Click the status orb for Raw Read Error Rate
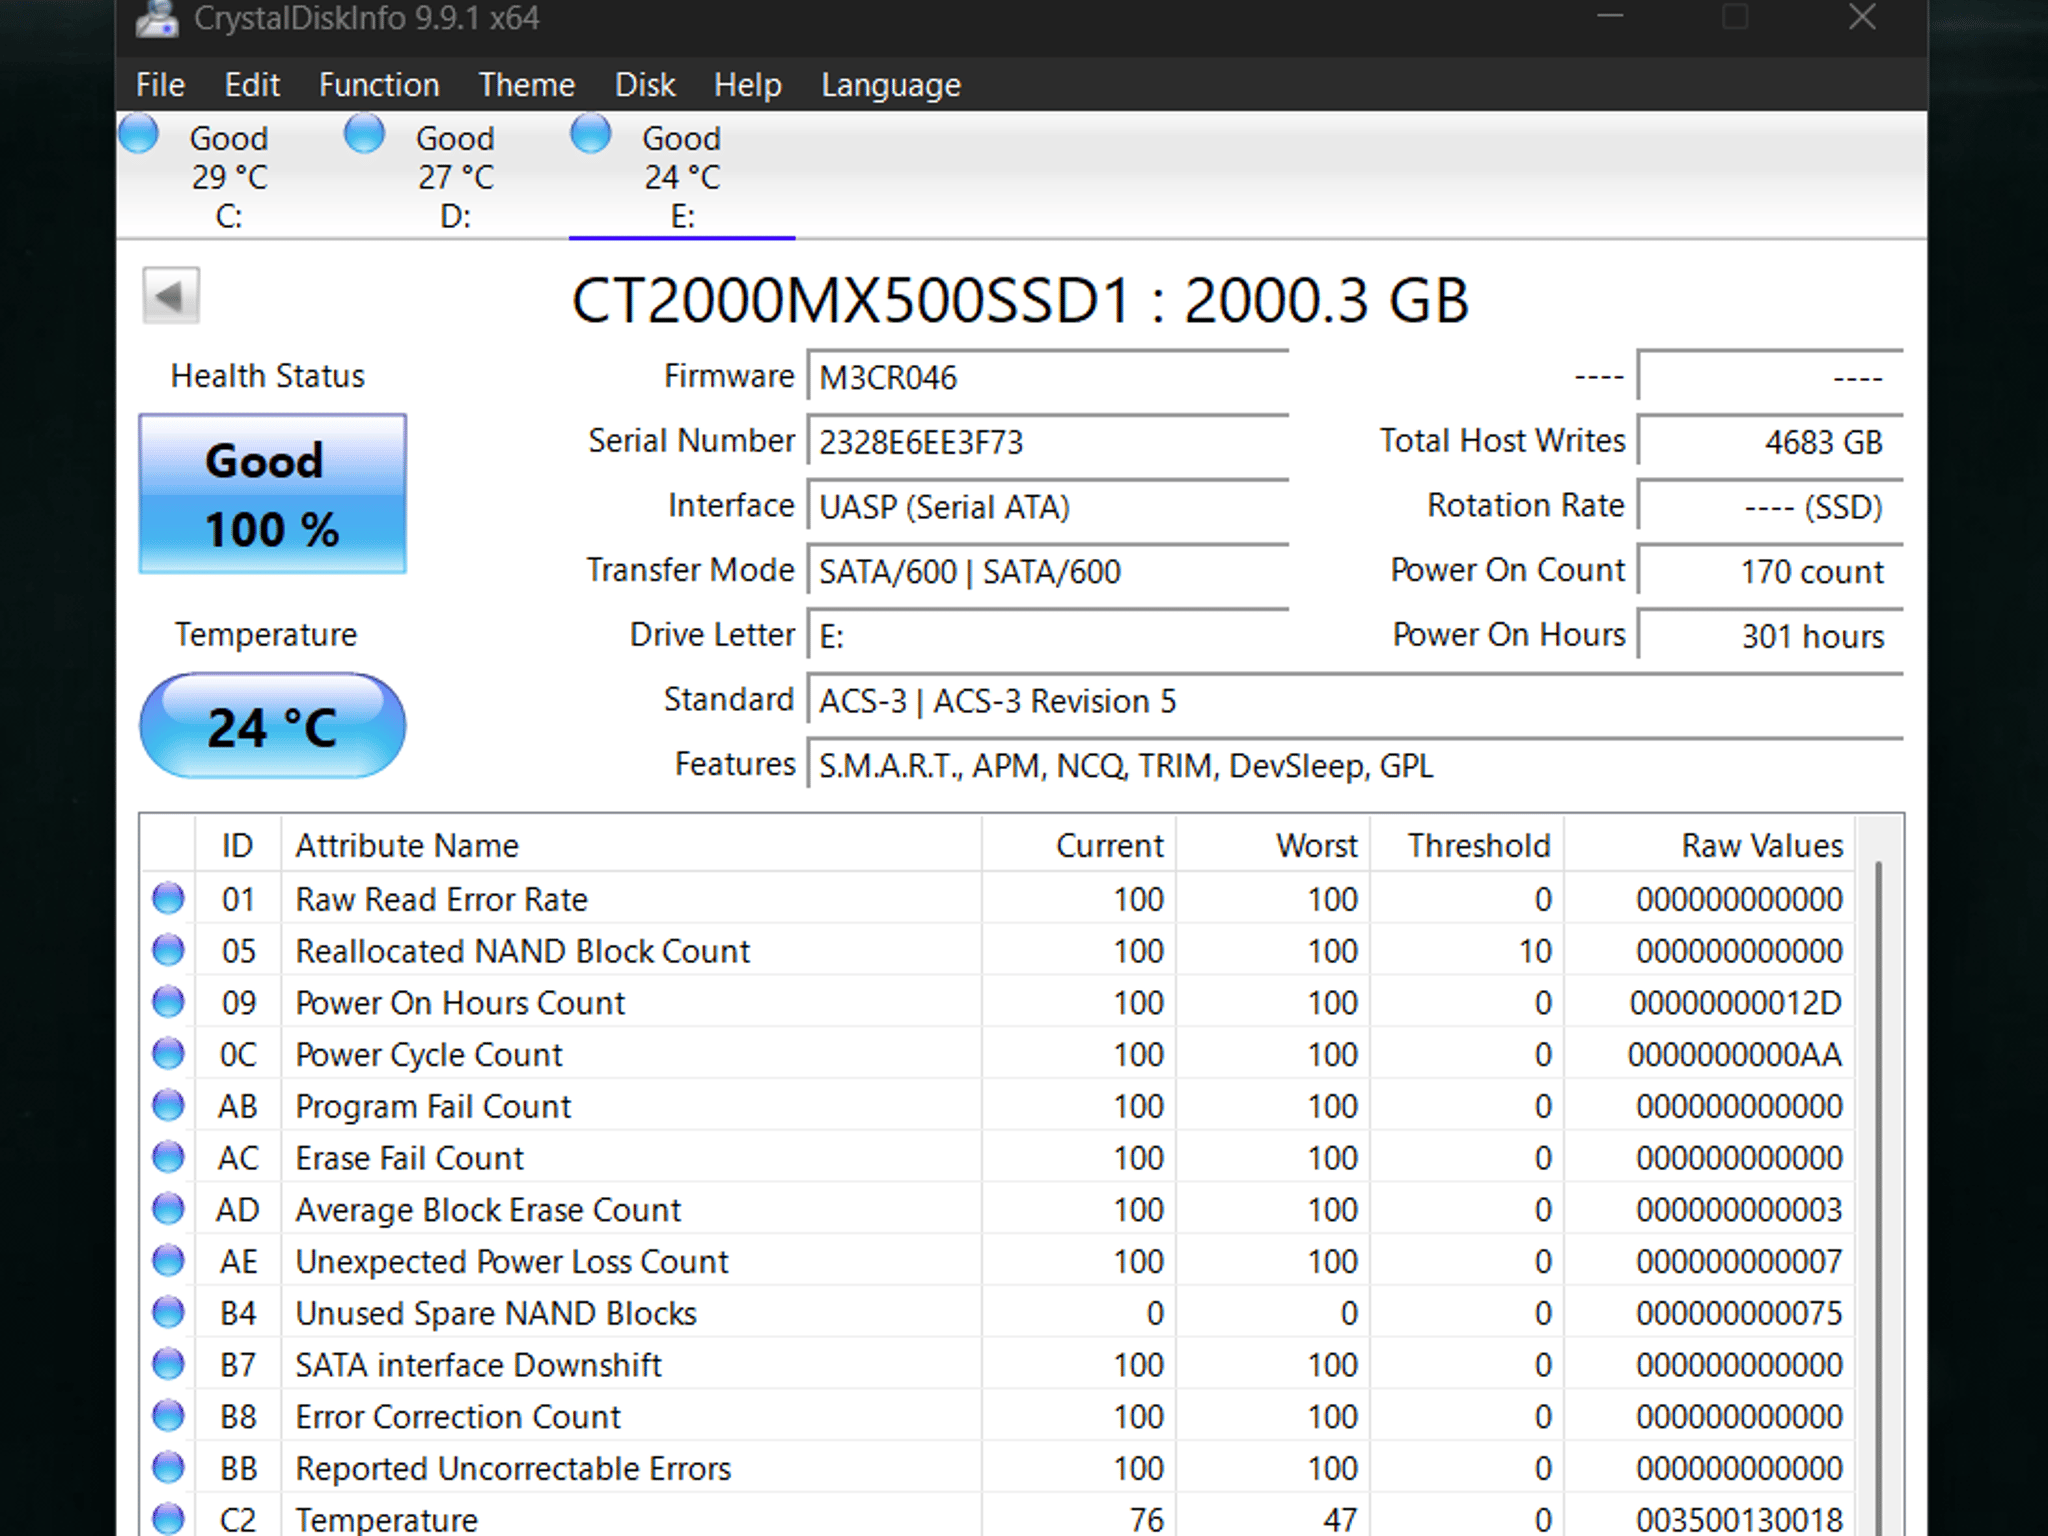The width and height of the screenshot is (2048, 1536). tap(168, 898)
